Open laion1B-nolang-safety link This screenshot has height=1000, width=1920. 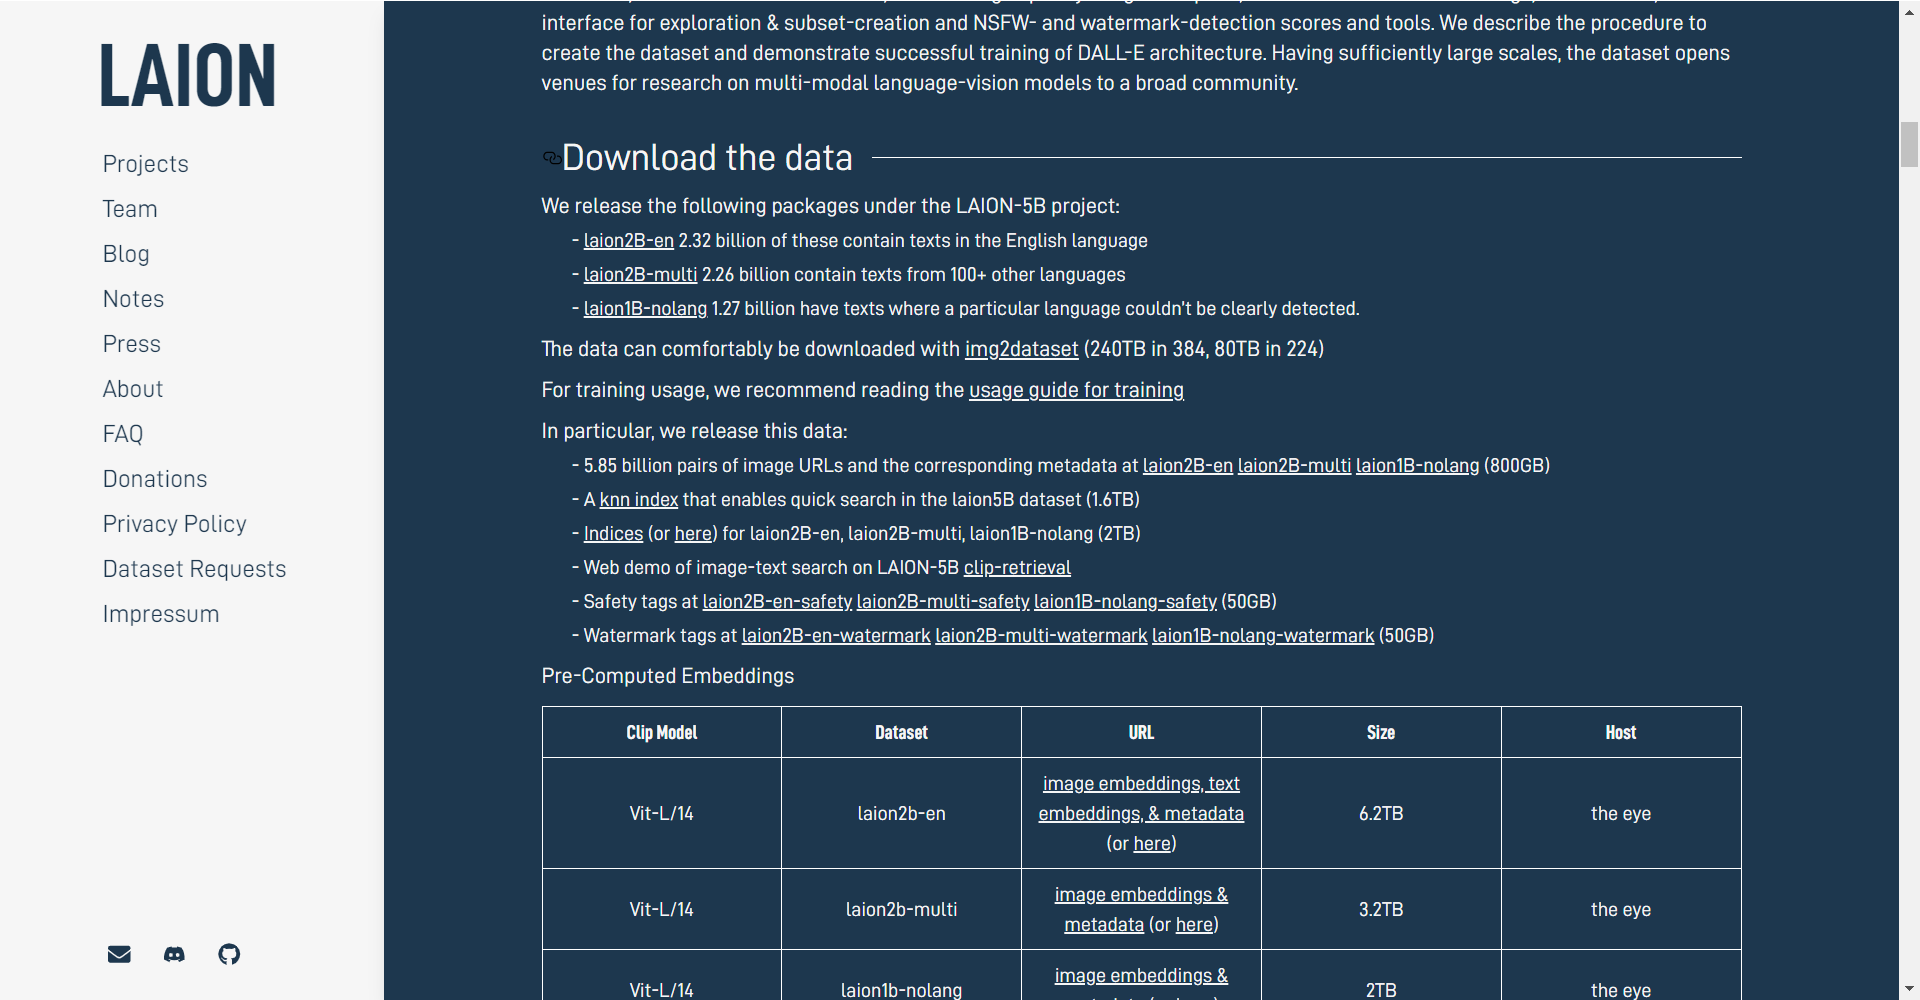(x=1125, y=602)
